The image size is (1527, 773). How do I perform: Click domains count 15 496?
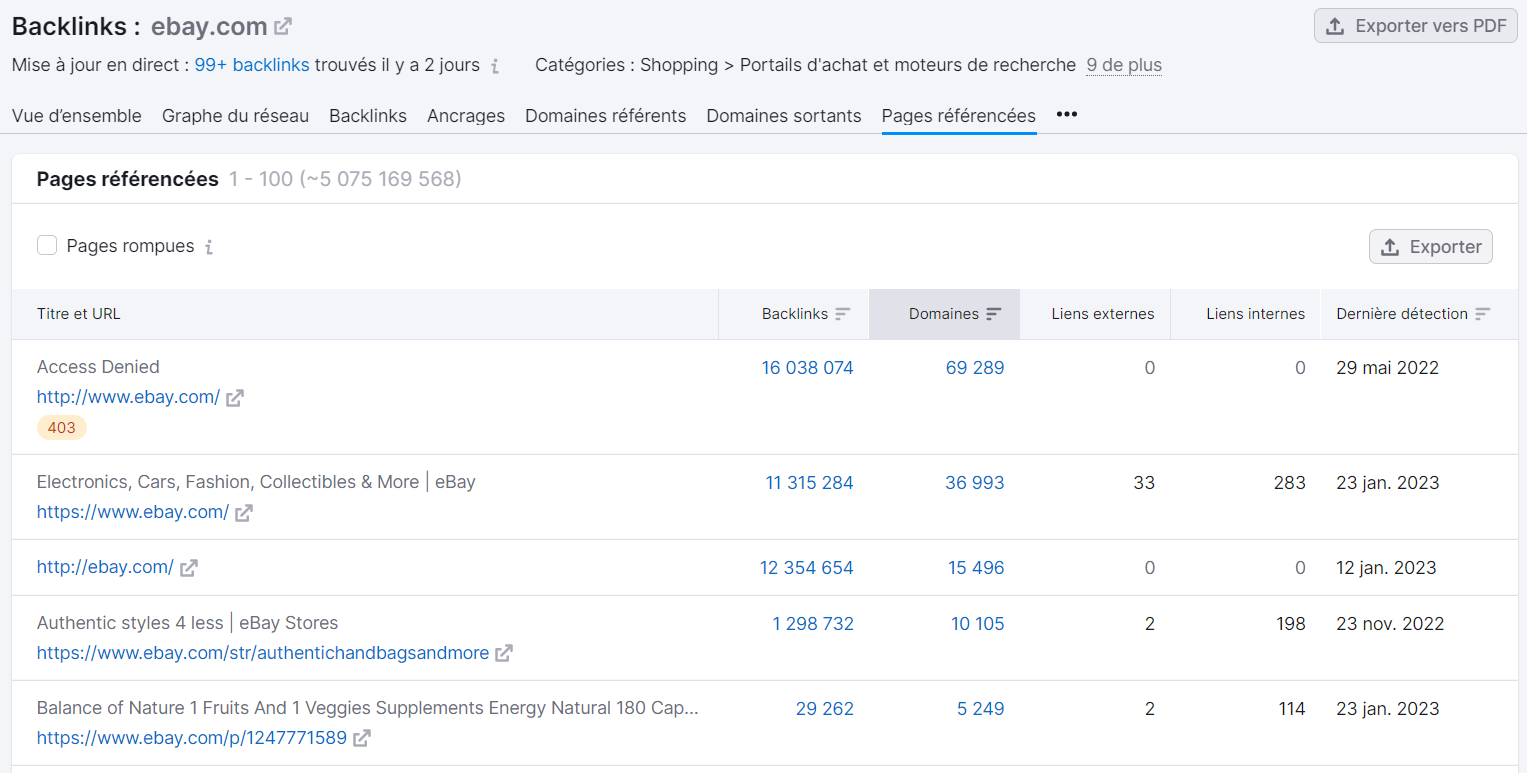[976, 568]
